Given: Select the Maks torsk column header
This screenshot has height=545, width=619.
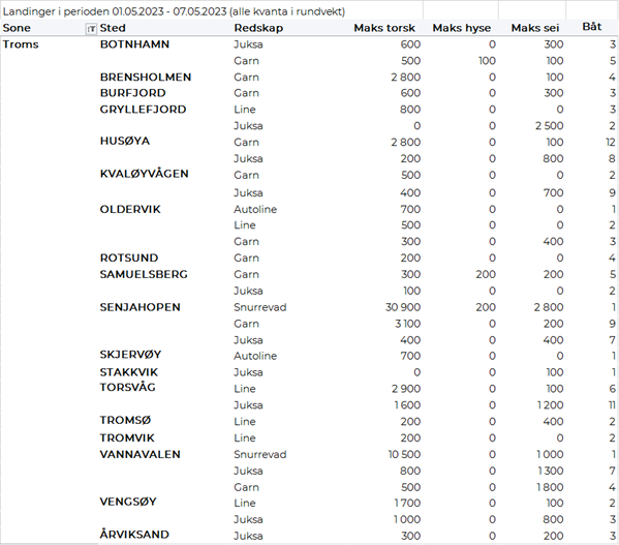Looking at the screenshot, I should (384, 28).
